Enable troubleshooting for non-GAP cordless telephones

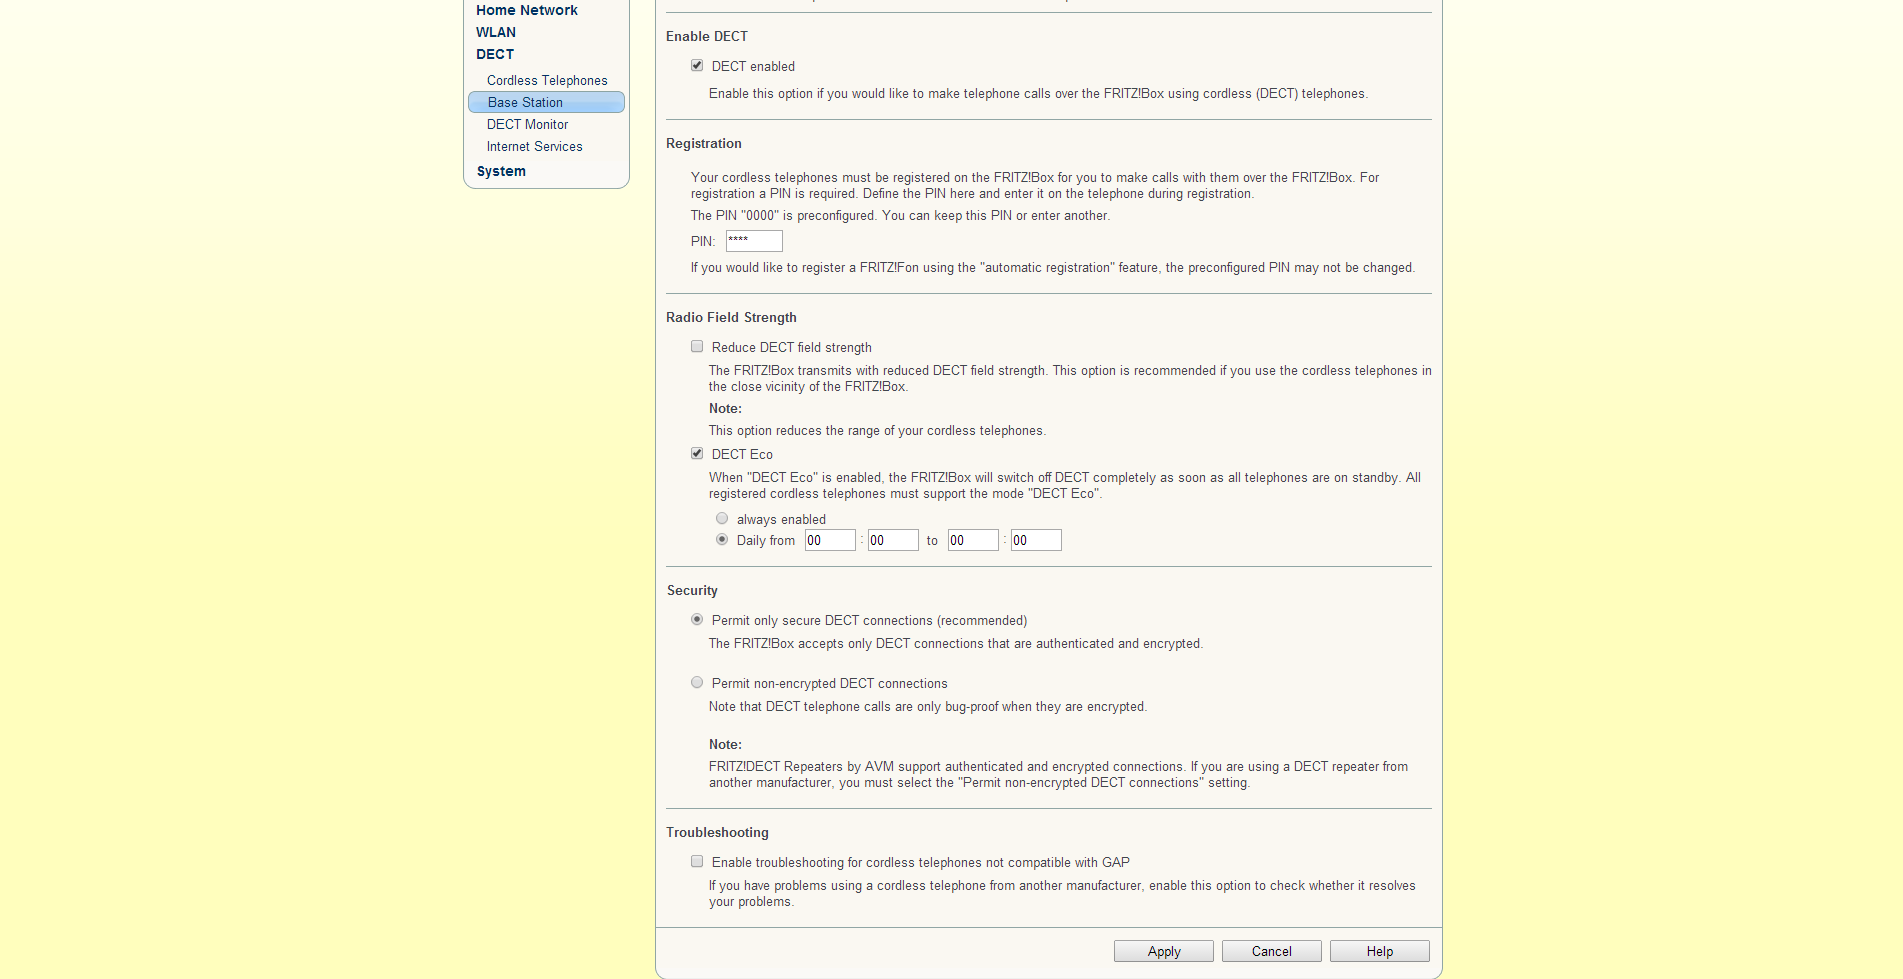point(697,862)
